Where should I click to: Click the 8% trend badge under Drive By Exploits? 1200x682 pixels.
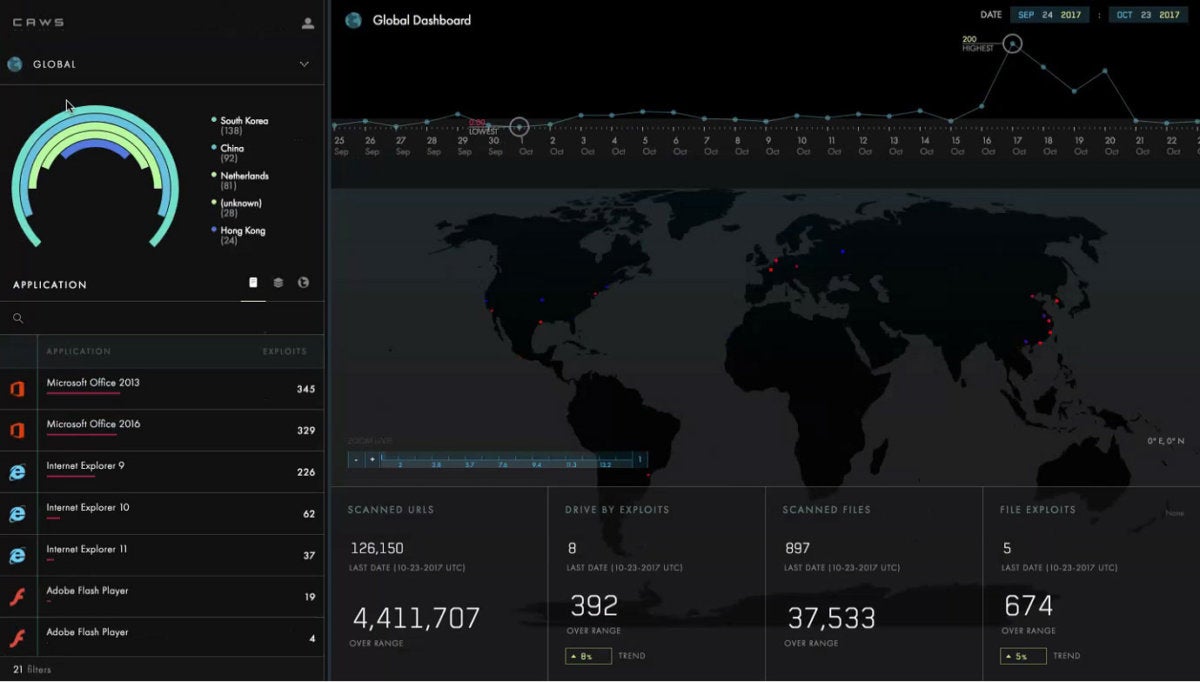coord(589,656)
